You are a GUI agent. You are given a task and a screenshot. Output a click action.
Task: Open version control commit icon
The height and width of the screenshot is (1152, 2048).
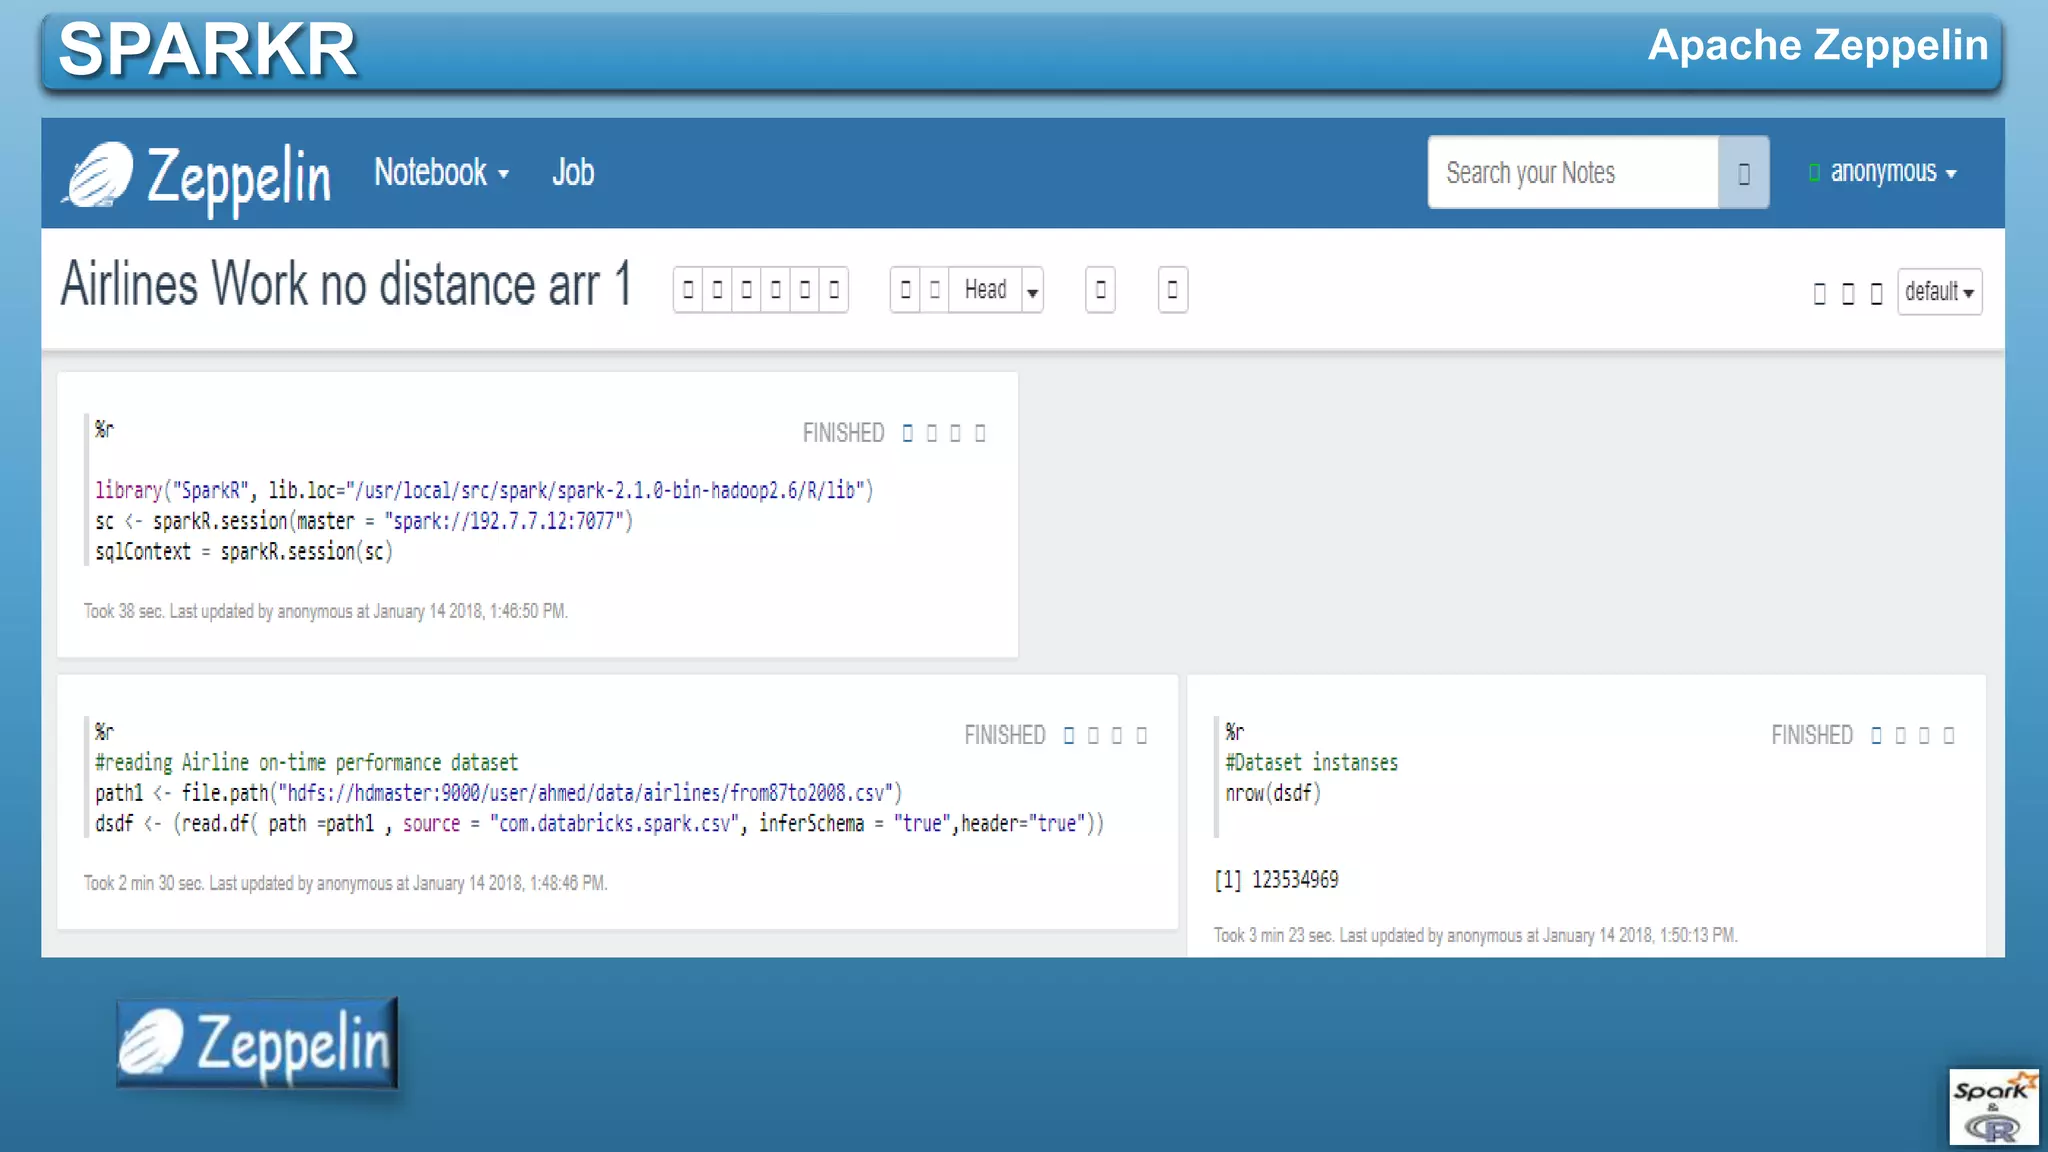tap(905, 290)
